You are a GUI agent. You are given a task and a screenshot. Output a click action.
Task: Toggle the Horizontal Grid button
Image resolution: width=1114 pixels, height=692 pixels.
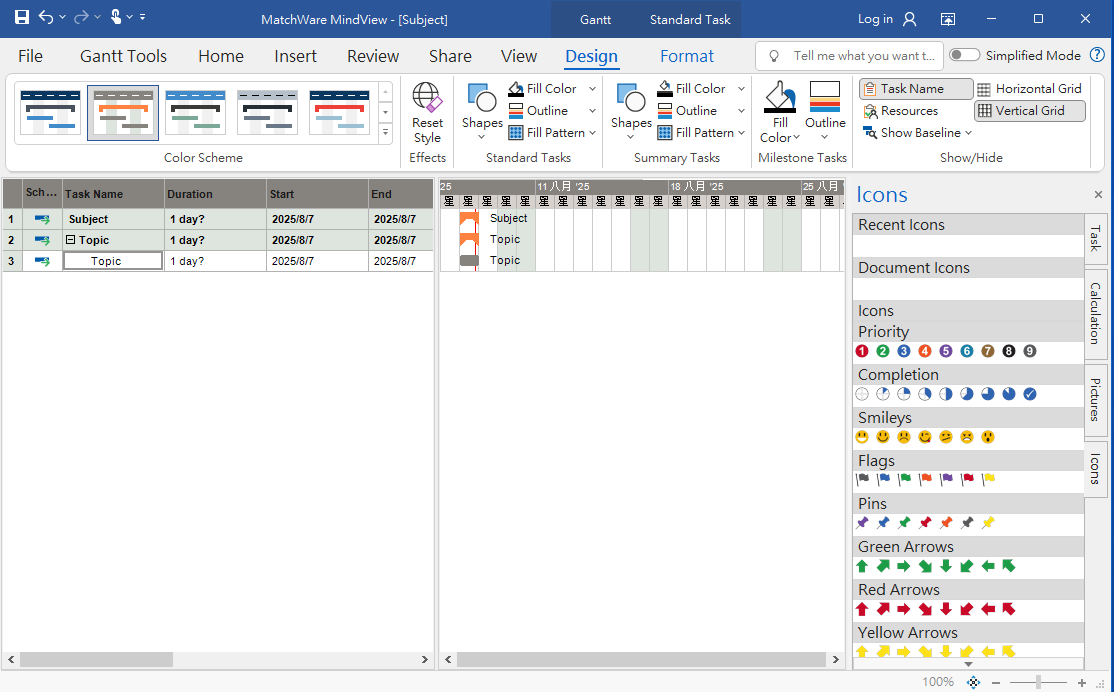(x=1029, y=89)
